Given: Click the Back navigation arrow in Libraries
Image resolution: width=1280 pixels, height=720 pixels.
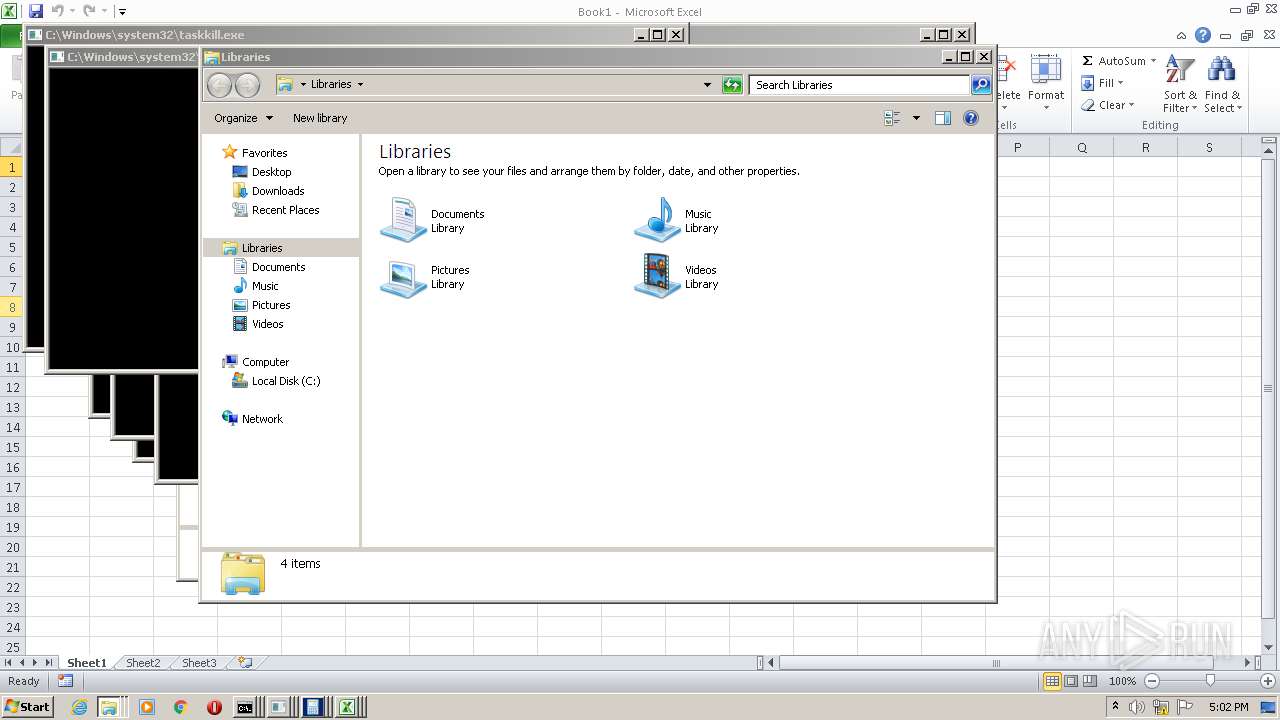Looking at the screenshot, I should [220, 85].
